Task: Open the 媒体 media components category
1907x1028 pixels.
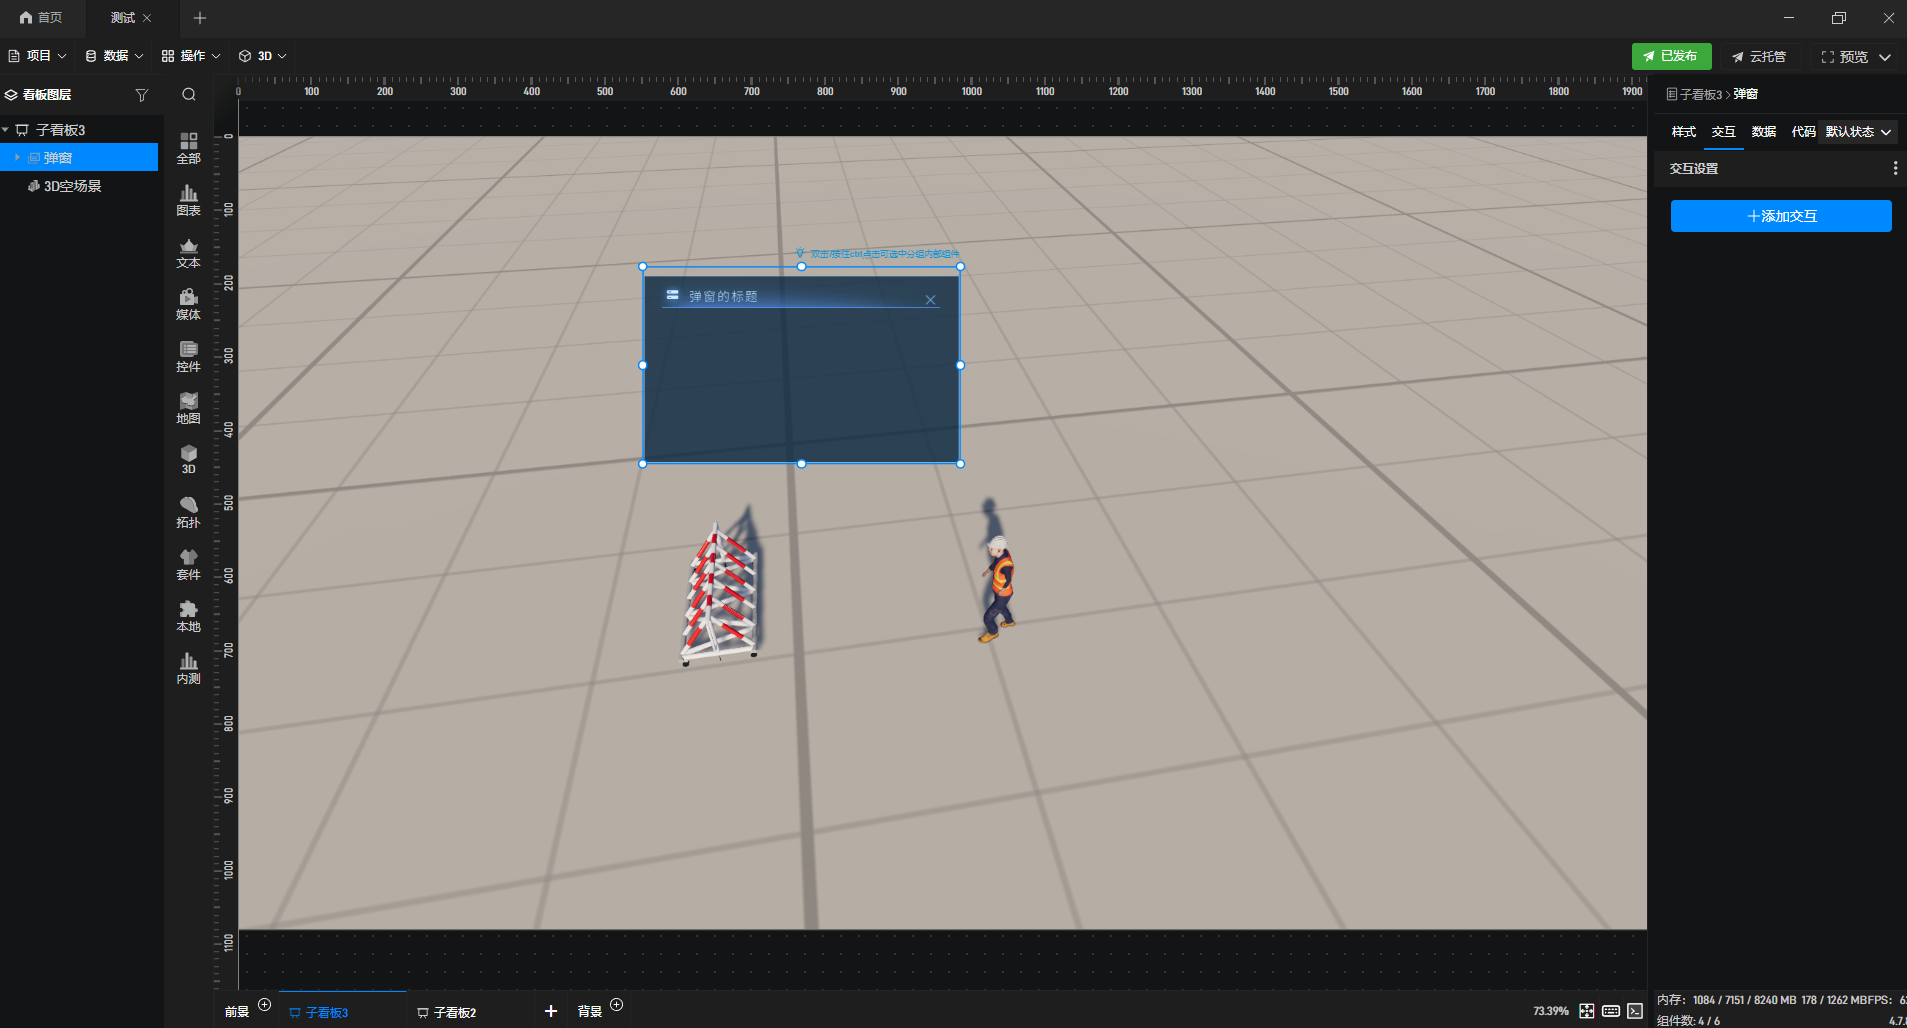Action: (188, 305)
